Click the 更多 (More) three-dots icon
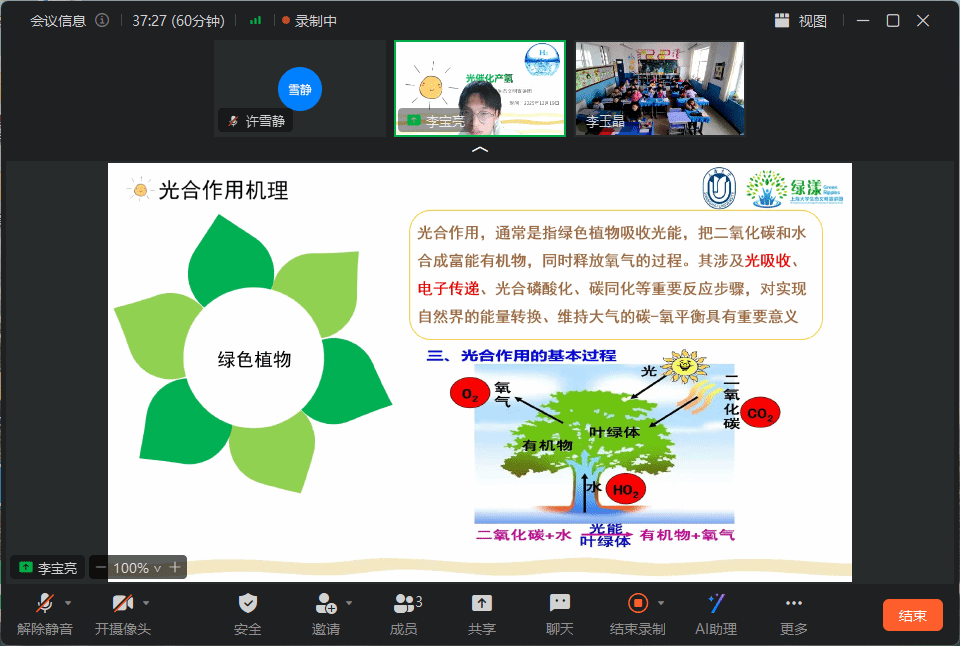Screen dimensions: 960x646 (x=793, y=603)
